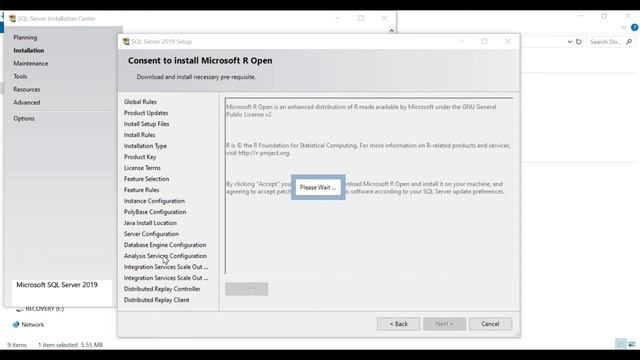The height and width of the screenshot is (360, 640).
Task: Minimize the SQL Server 2019 Setup window
Action: 461,41
